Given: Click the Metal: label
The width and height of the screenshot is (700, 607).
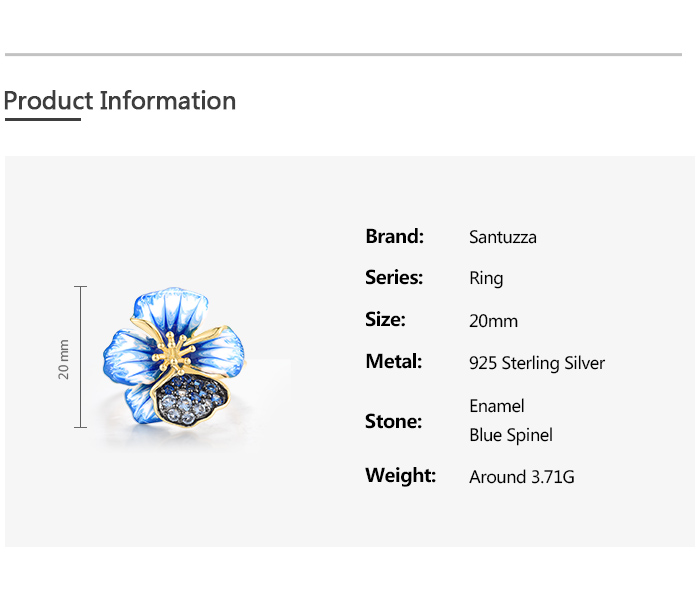Looking at the screenshot, I should coord(393,361).
